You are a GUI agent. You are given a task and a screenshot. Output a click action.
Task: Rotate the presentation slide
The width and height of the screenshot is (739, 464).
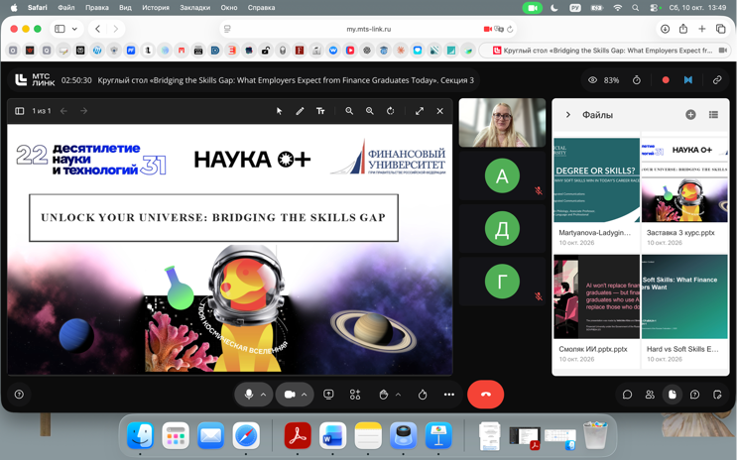[391, 111]
